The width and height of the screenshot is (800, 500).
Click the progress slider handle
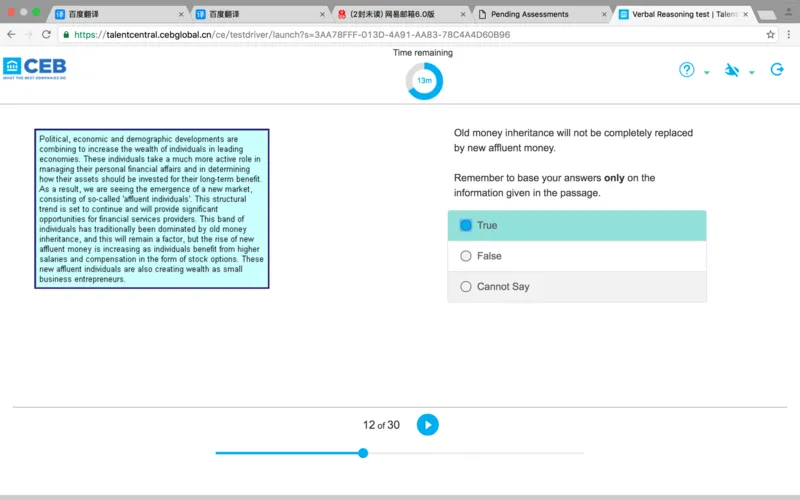[363, 453]
